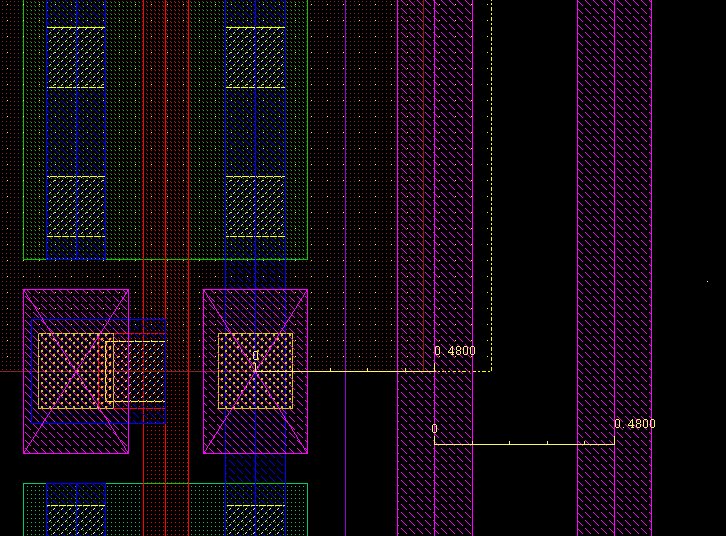Select the top-right yellow hatched contact square
The height and width of the screenshot is (536, 726).
pos(255,57)
